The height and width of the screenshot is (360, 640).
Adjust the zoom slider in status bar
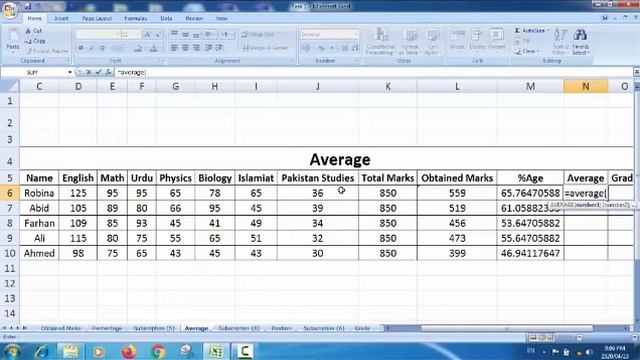tap(579, 337)
